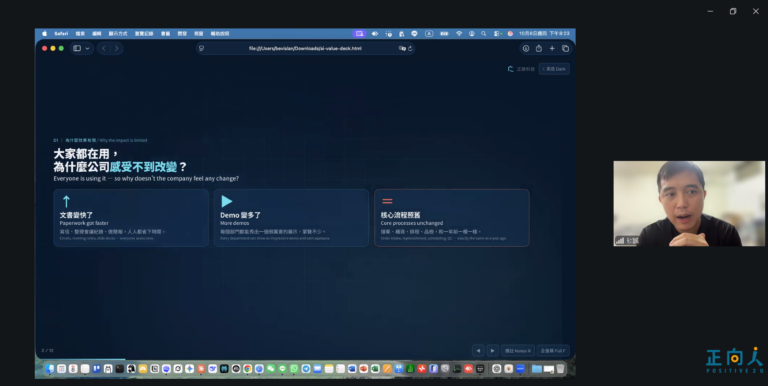Click the page settings icon left of URL
Viewport: 768px width, 386px height.
tap(201, 48)
